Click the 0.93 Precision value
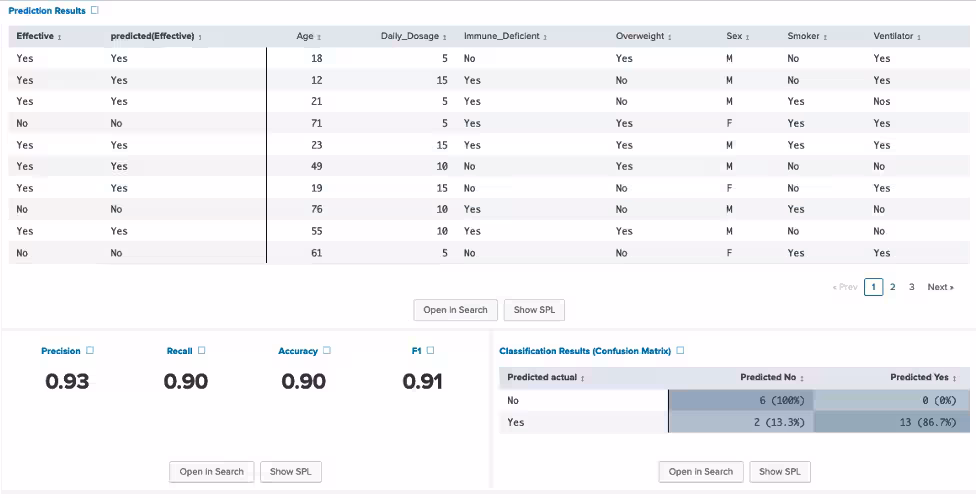The height and width of the screenshot is (498, 976). 67,381
